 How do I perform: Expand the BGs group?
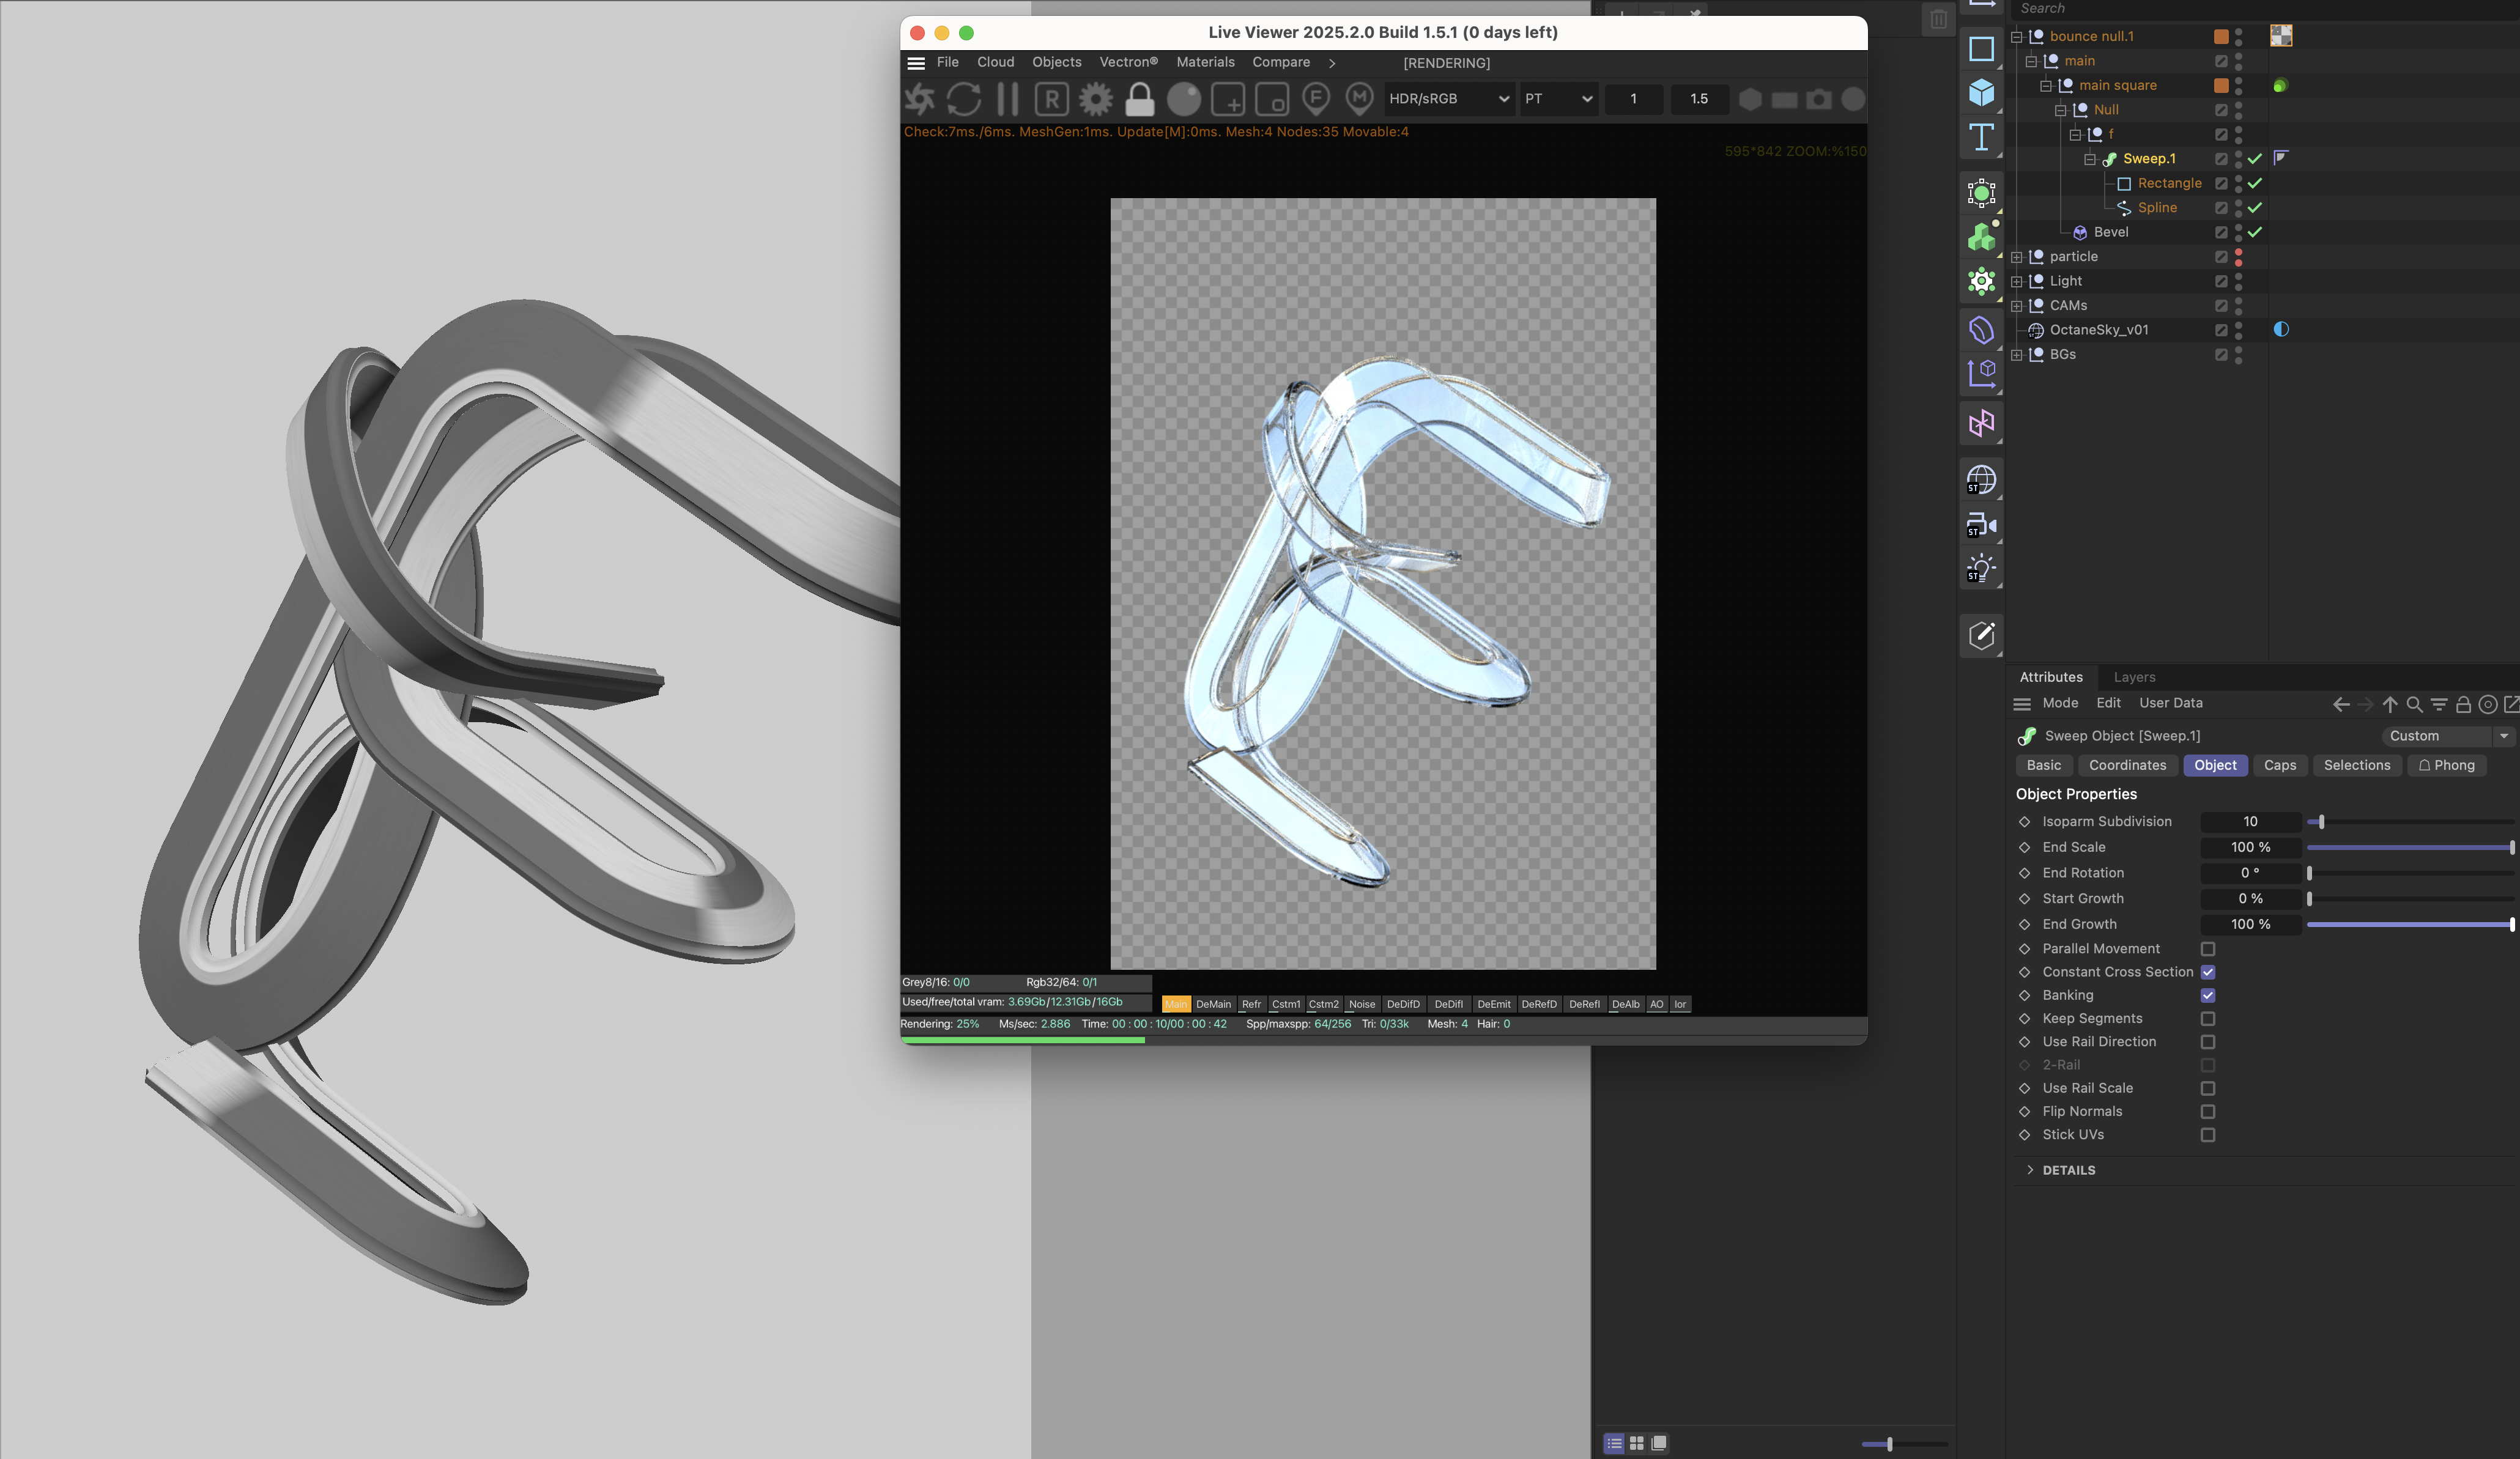coord(2017,355)
